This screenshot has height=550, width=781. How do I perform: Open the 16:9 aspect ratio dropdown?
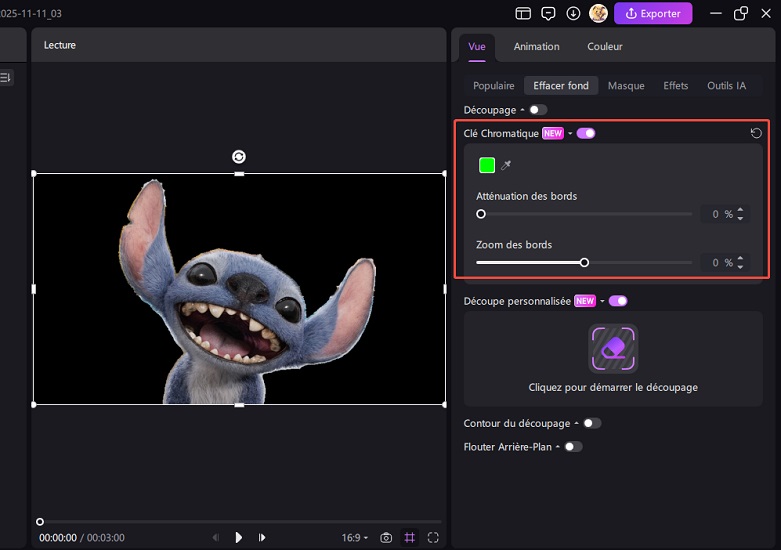pyautogui.click(x=354, y=538)
